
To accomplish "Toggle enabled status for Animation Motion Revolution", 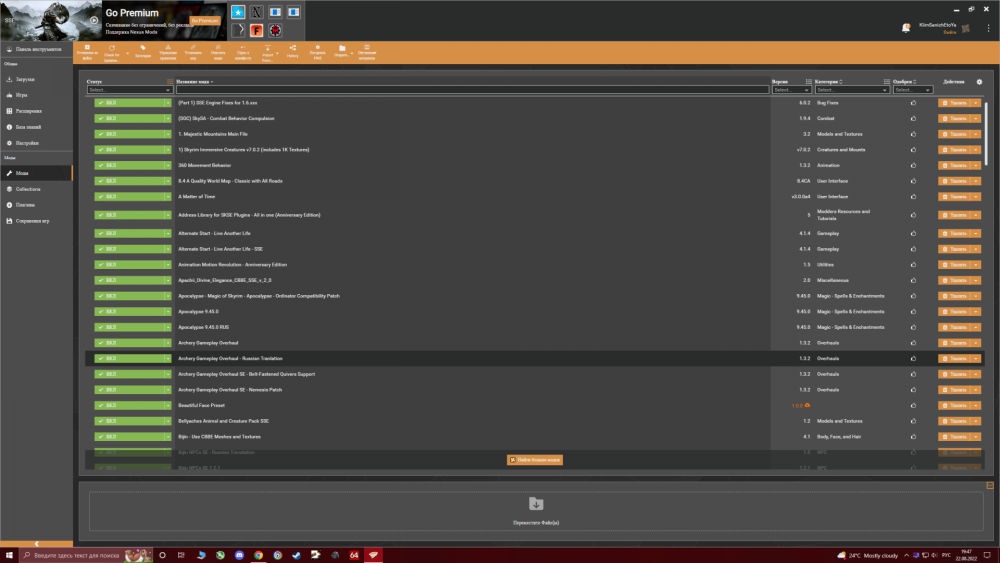I will click(129, 265).
